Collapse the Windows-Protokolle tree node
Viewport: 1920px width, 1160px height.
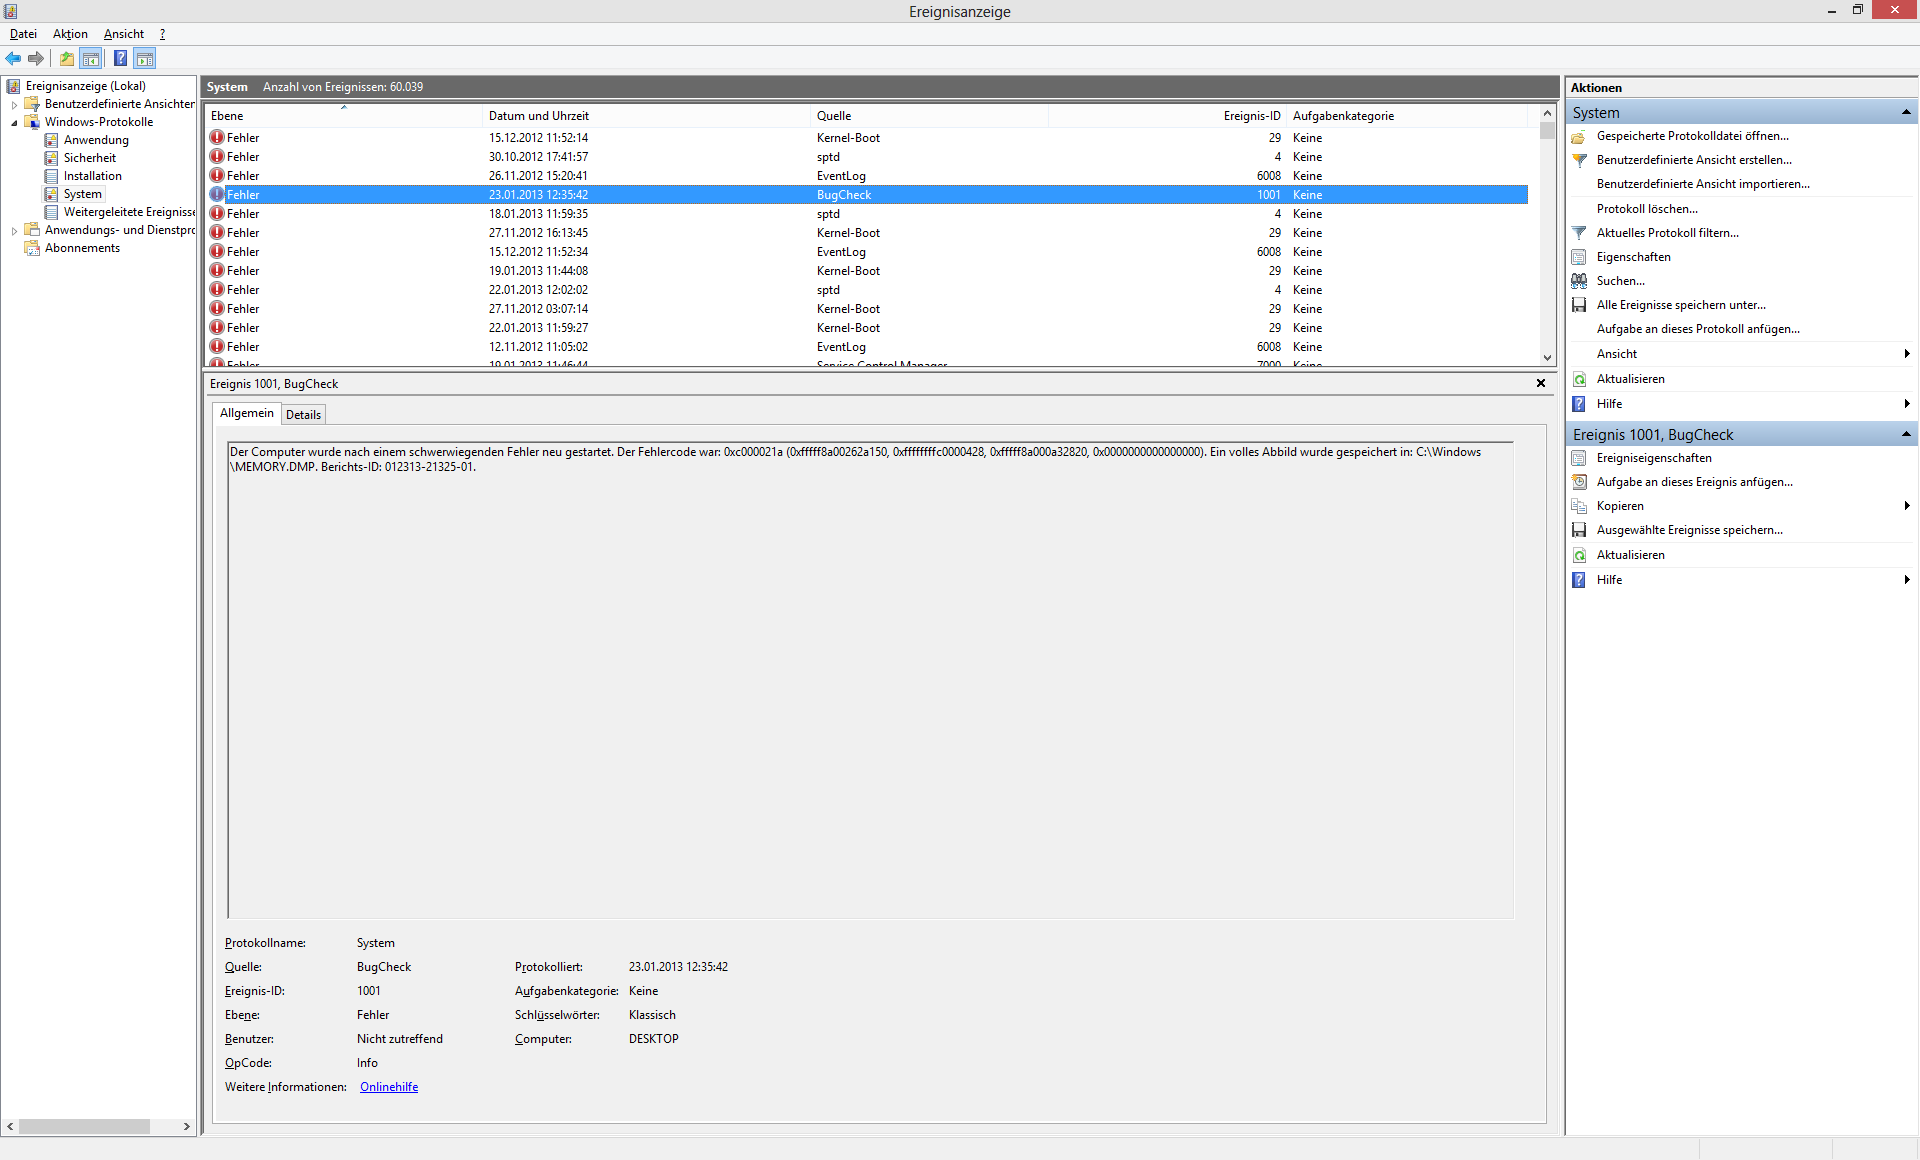pos(14,122)
